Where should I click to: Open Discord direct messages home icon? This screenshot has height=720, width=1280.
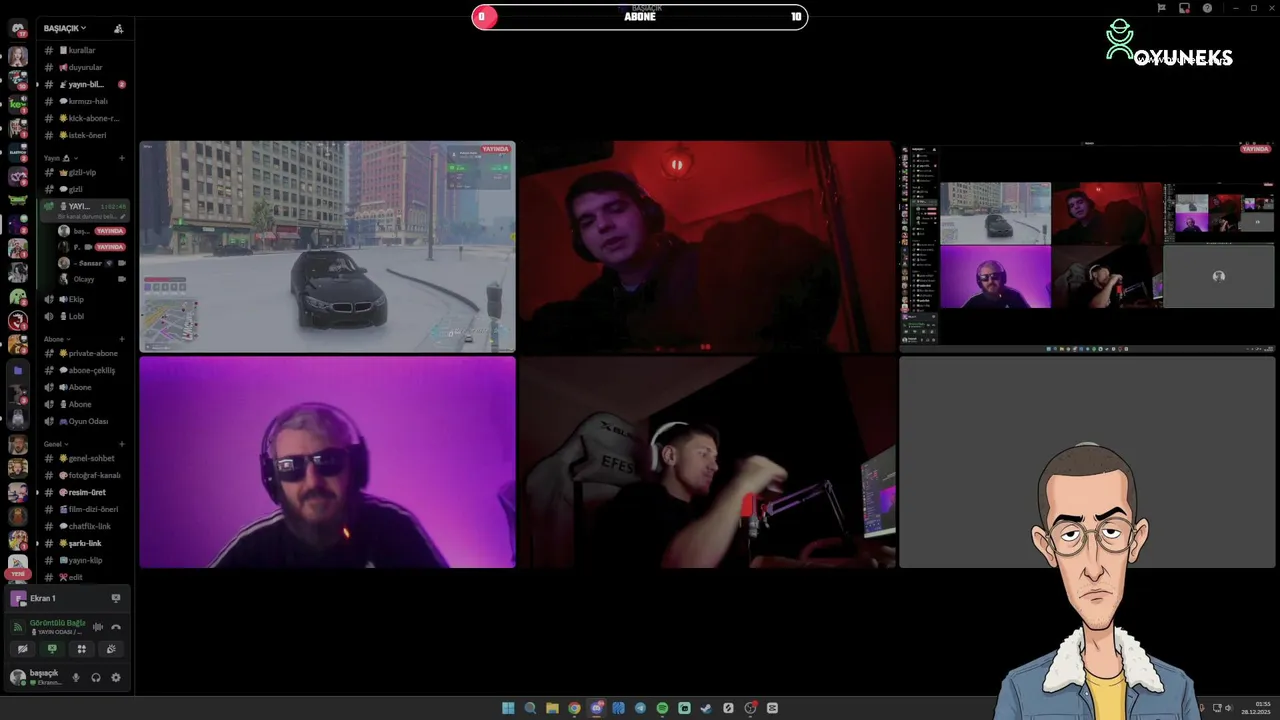17,29
